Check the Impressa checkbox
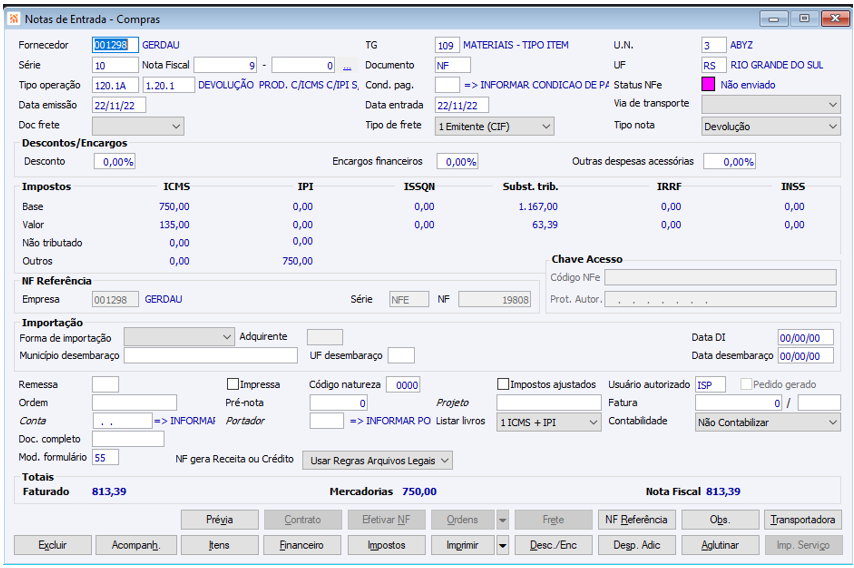 point(233,384)
